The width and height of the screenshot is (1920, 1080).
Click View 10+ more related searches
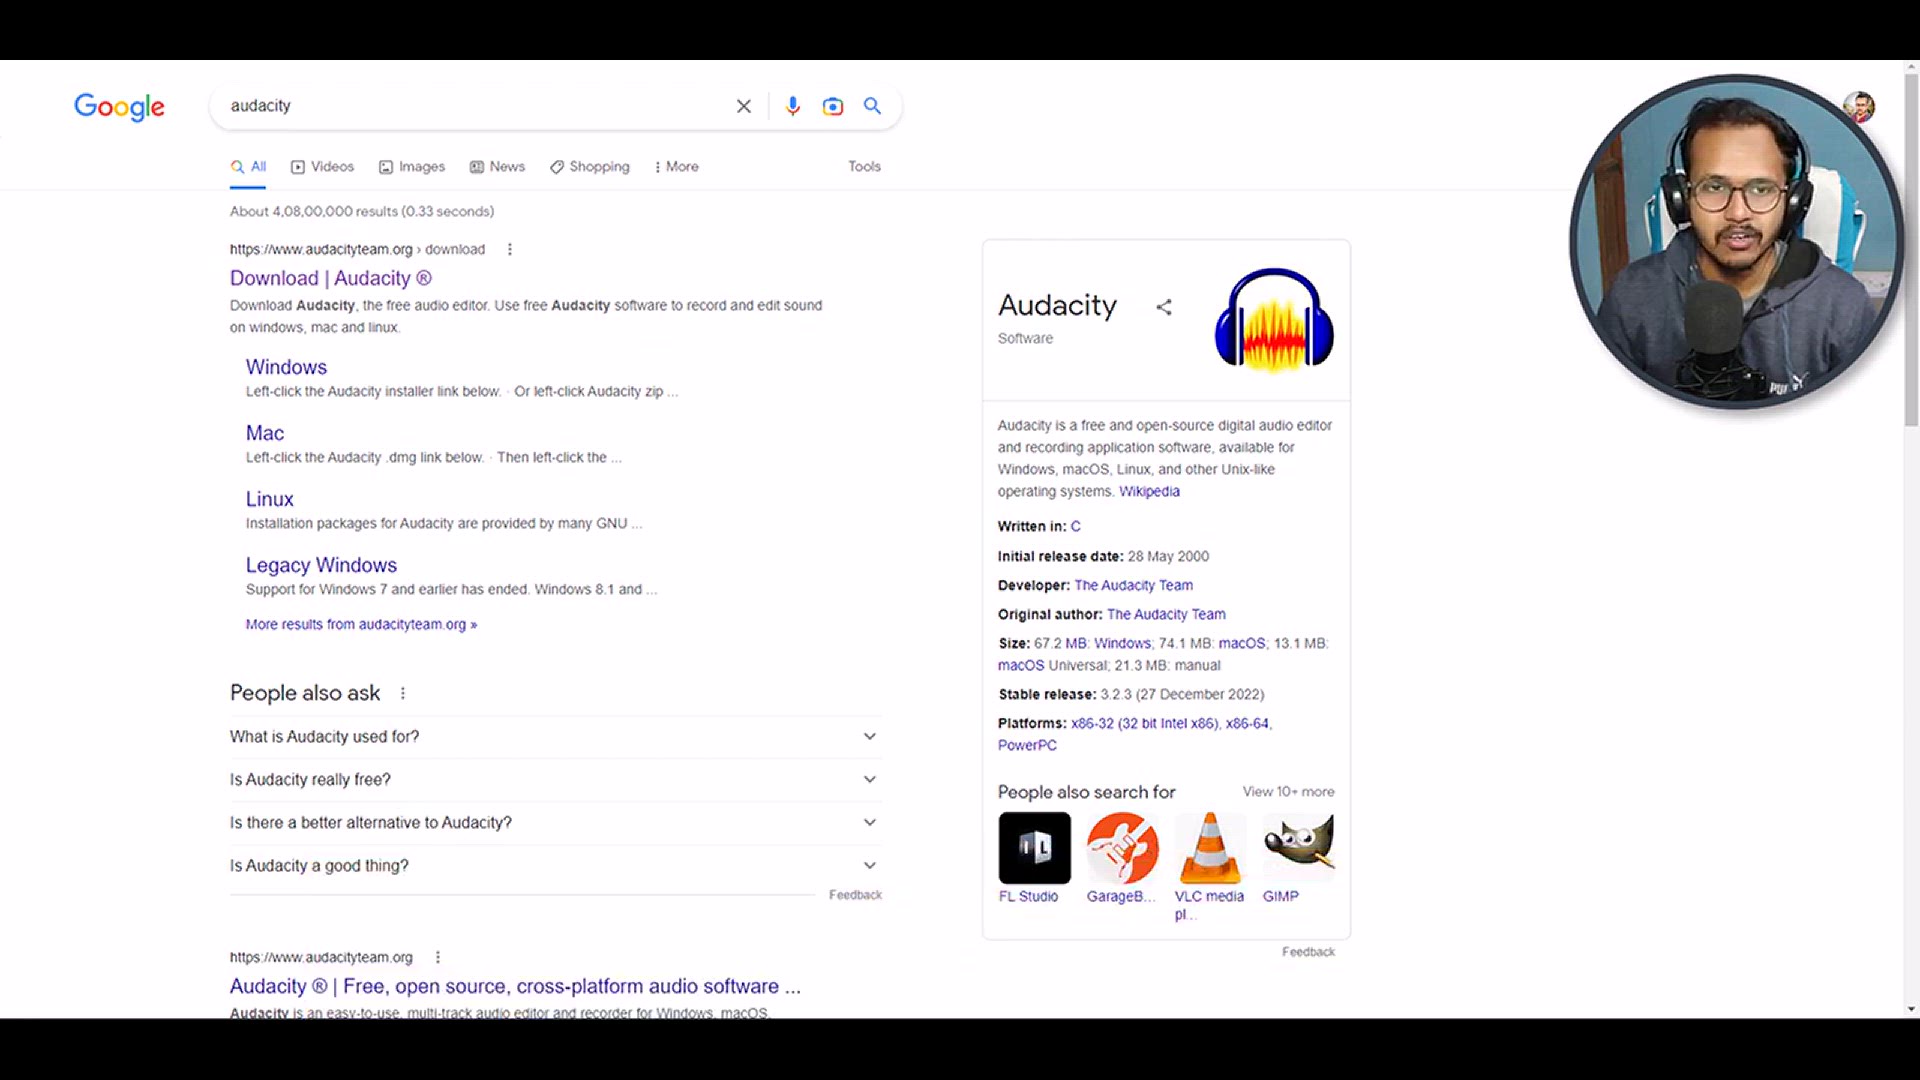(x=1288, y=791)
